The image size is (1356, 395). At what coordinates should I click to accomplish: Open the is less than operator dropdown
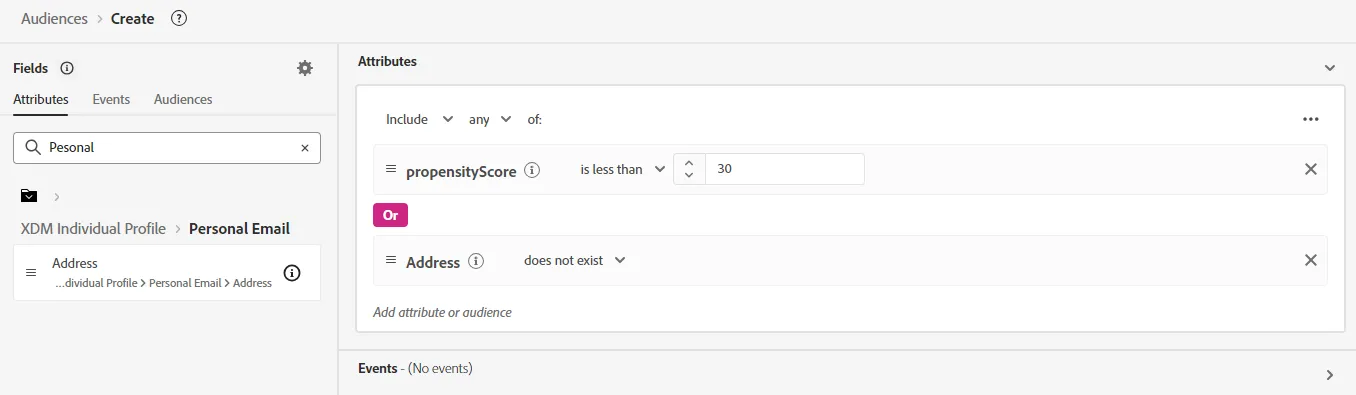click(623, 169)
